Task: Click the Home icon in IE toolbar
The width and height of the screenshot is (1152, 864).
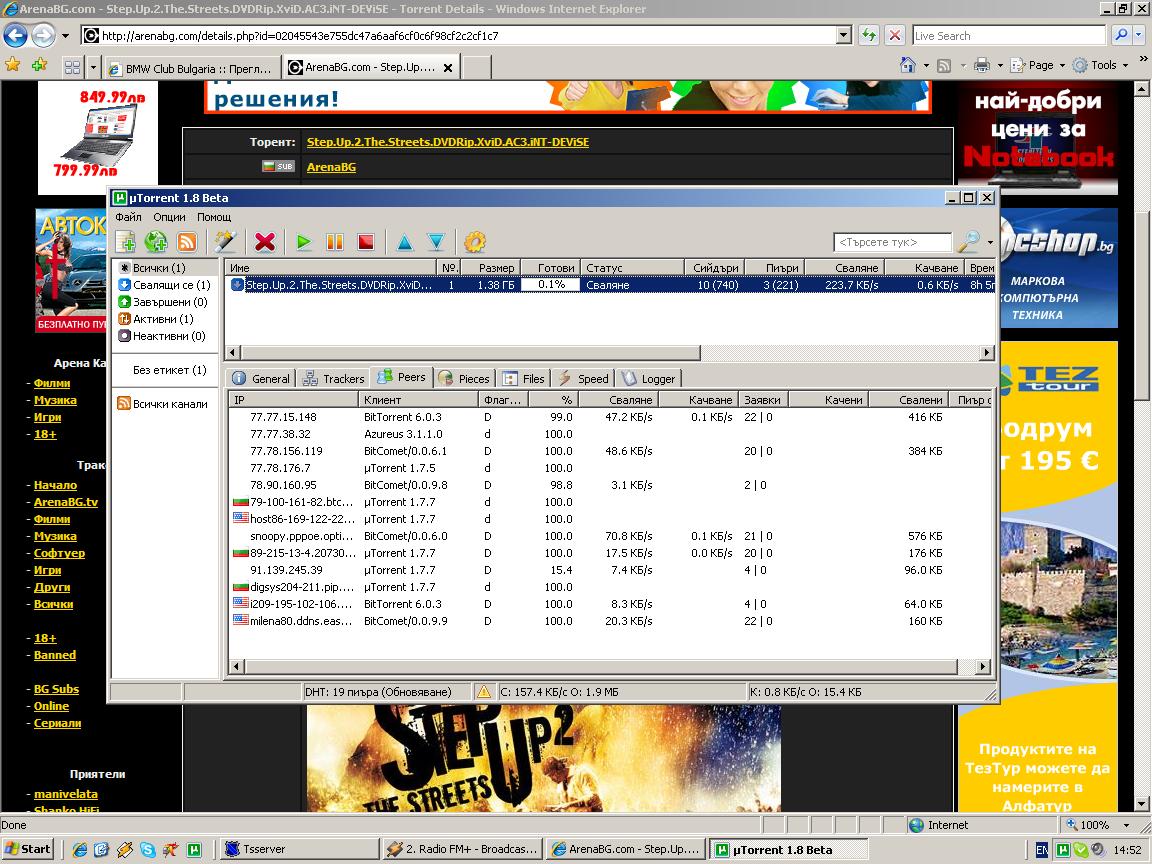Action: 908,65
